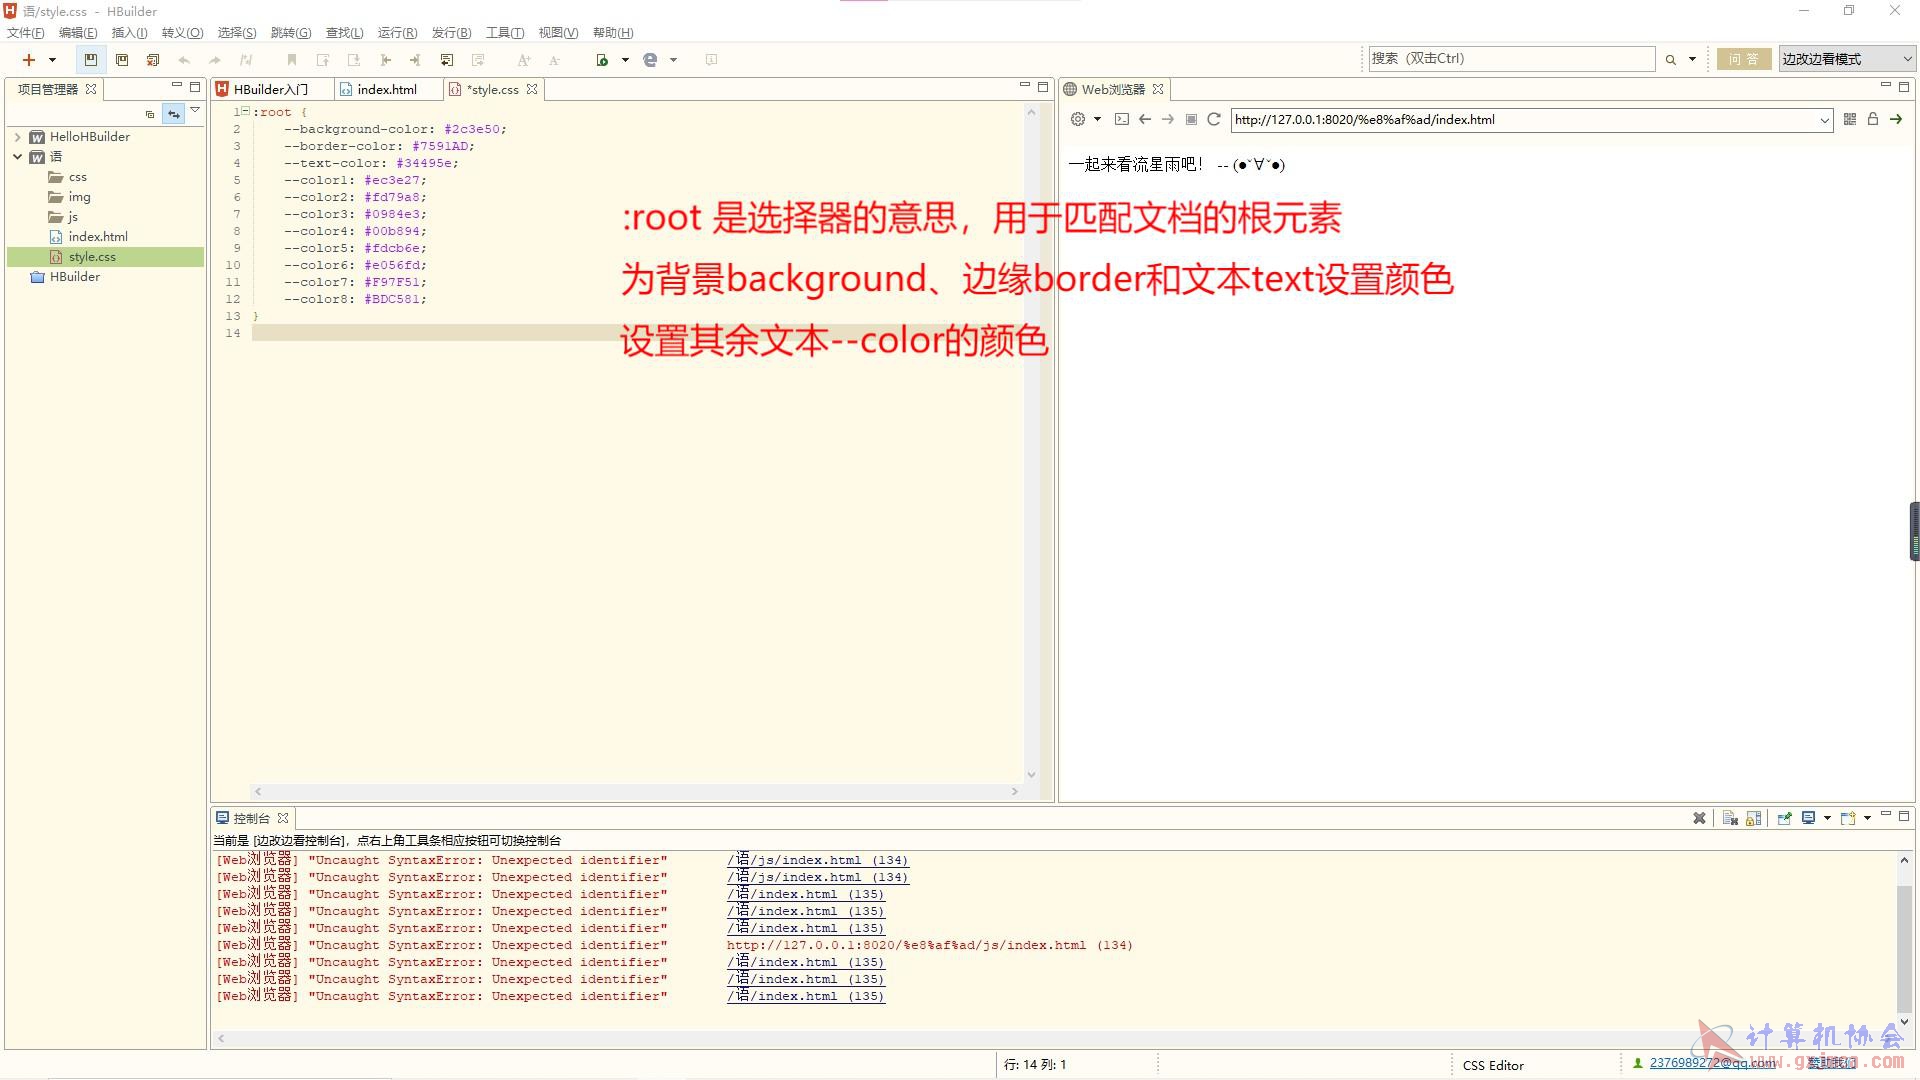Click the 问答 button

point(1744,59)
